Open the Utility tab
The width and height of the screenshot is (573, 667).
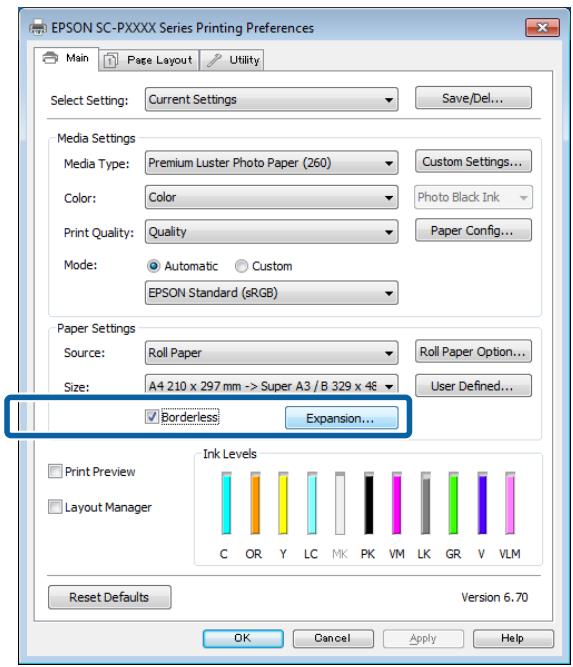tap(232, 60)
